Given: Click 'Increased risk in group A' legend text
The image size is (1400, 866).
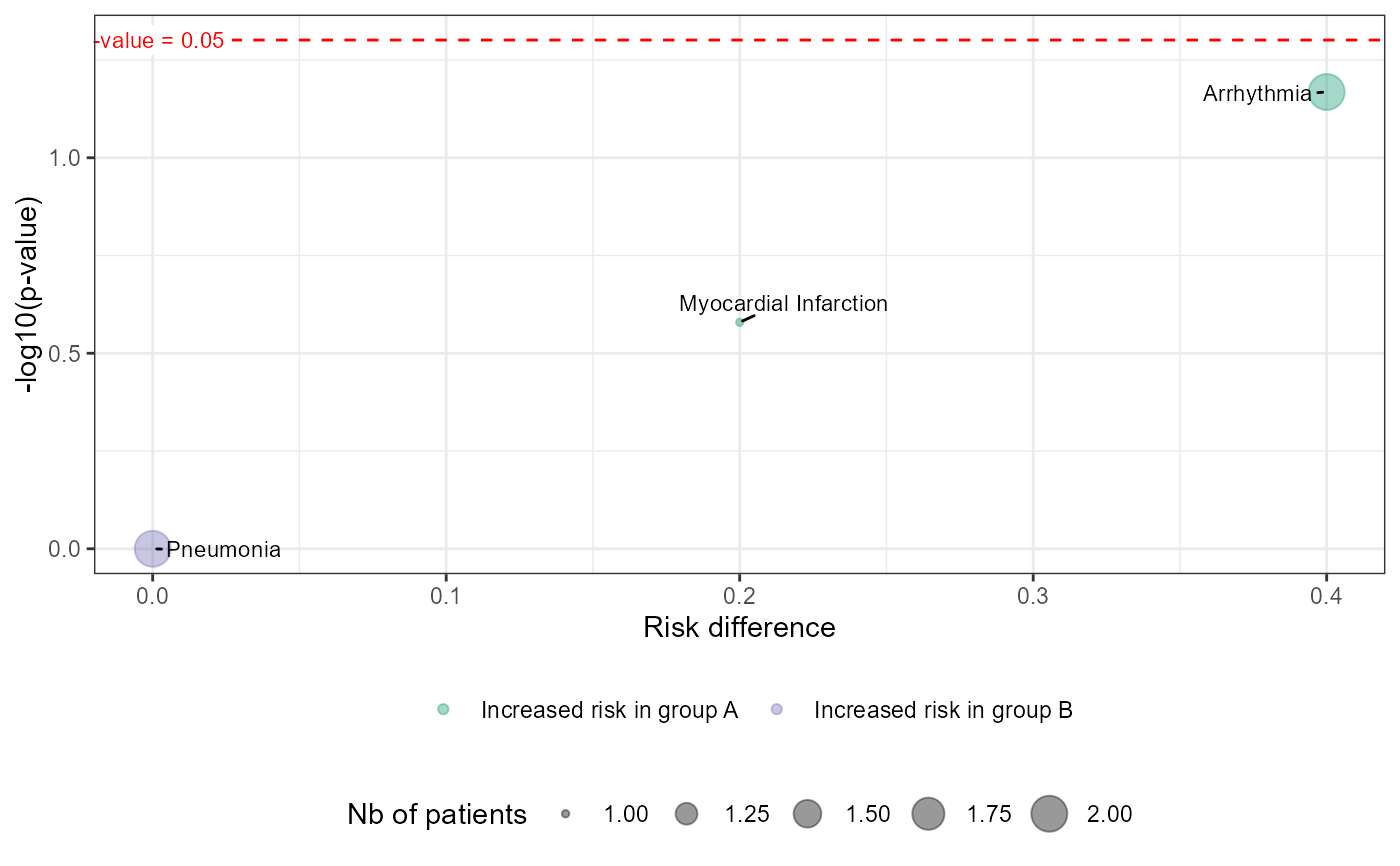Looking at the screenshot, I should pos(609,711).
